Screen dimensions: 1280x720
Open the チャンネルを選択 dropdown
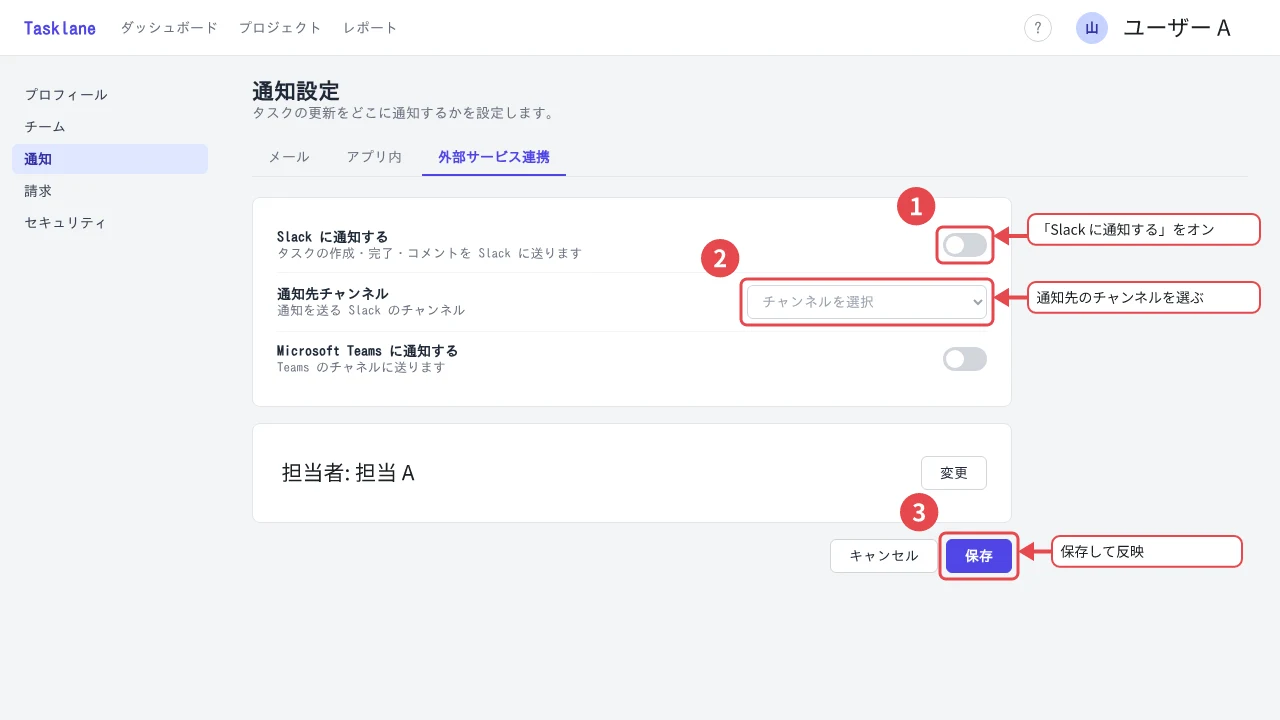click(867, 302)
